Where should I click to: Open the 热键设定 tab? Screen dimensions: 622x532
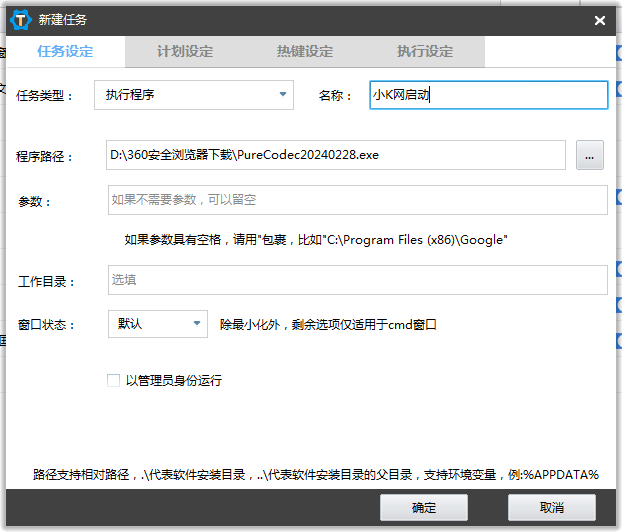pos(305,52)
